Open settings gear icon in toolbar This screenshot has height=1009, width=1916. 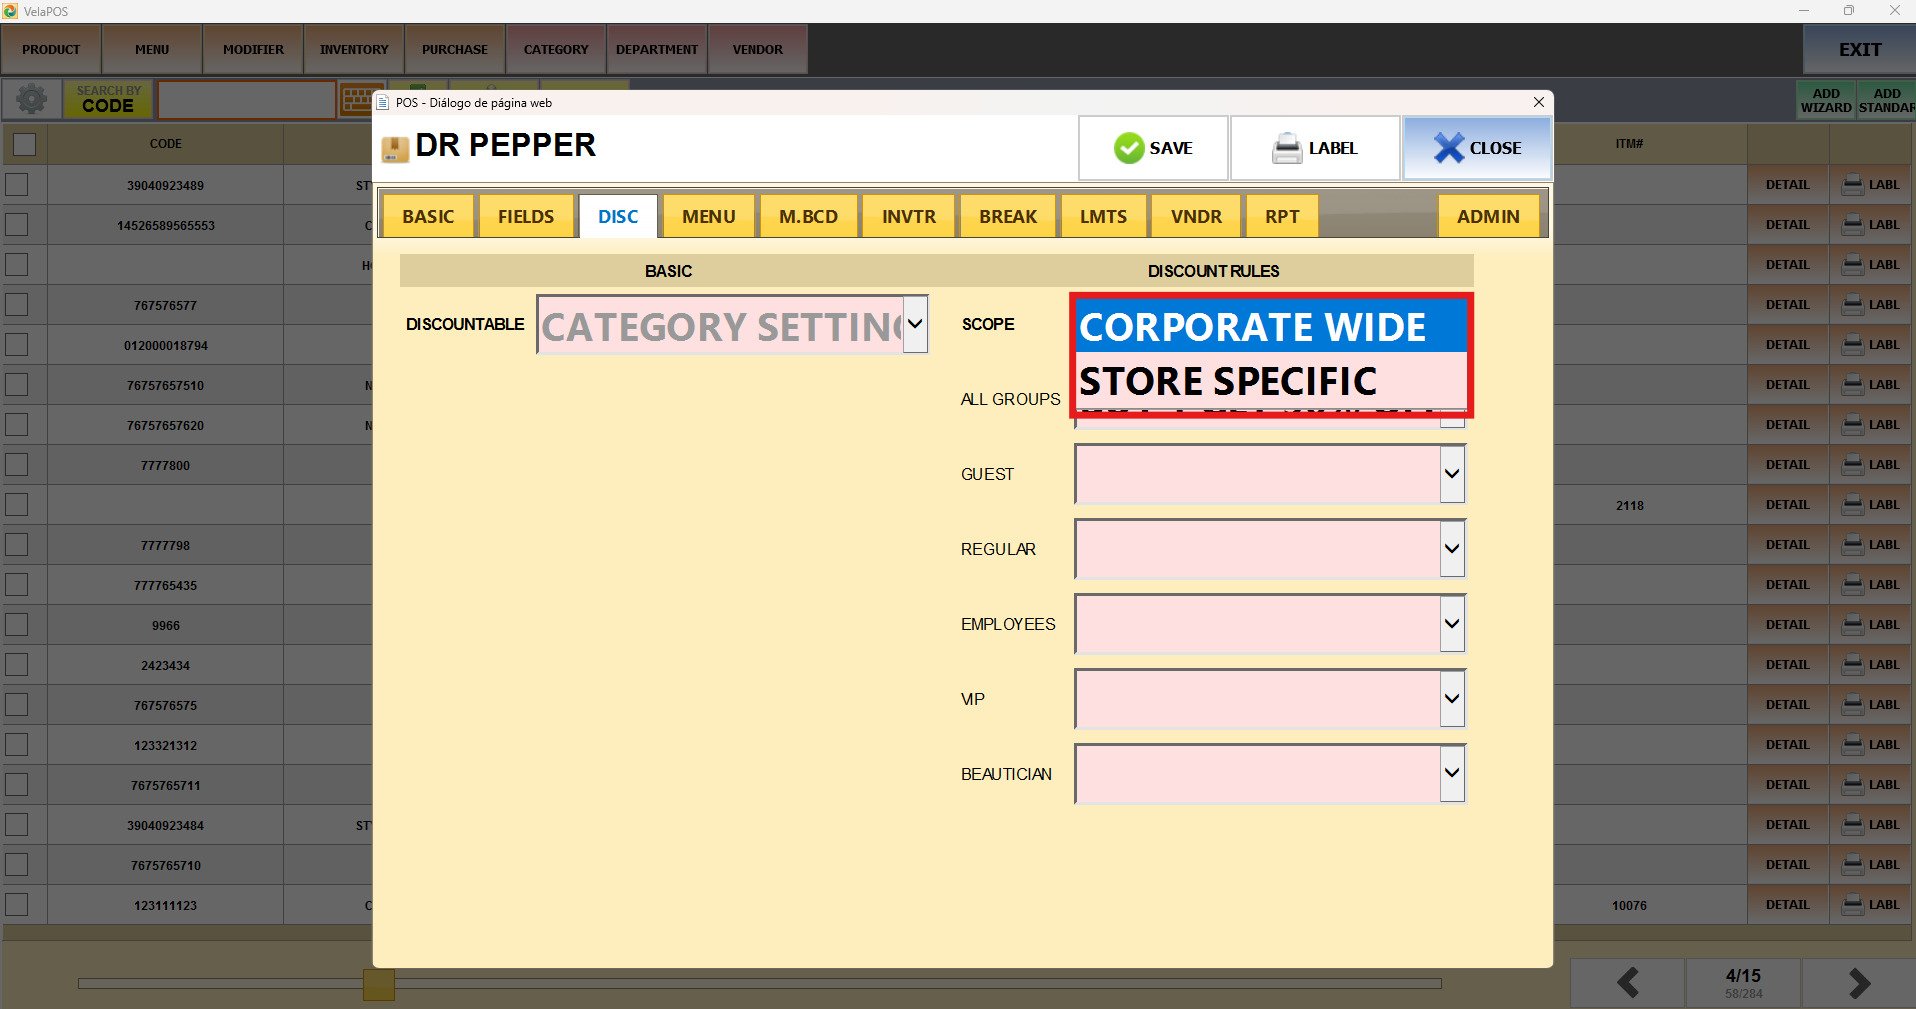click(x=31, y=99)
